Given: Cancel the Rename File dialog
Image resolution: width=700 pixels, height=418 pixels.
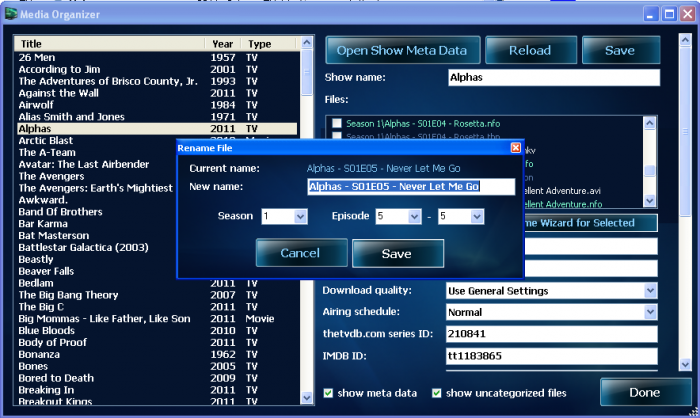Looking at the screenshot, I should [x=301, y=253].
